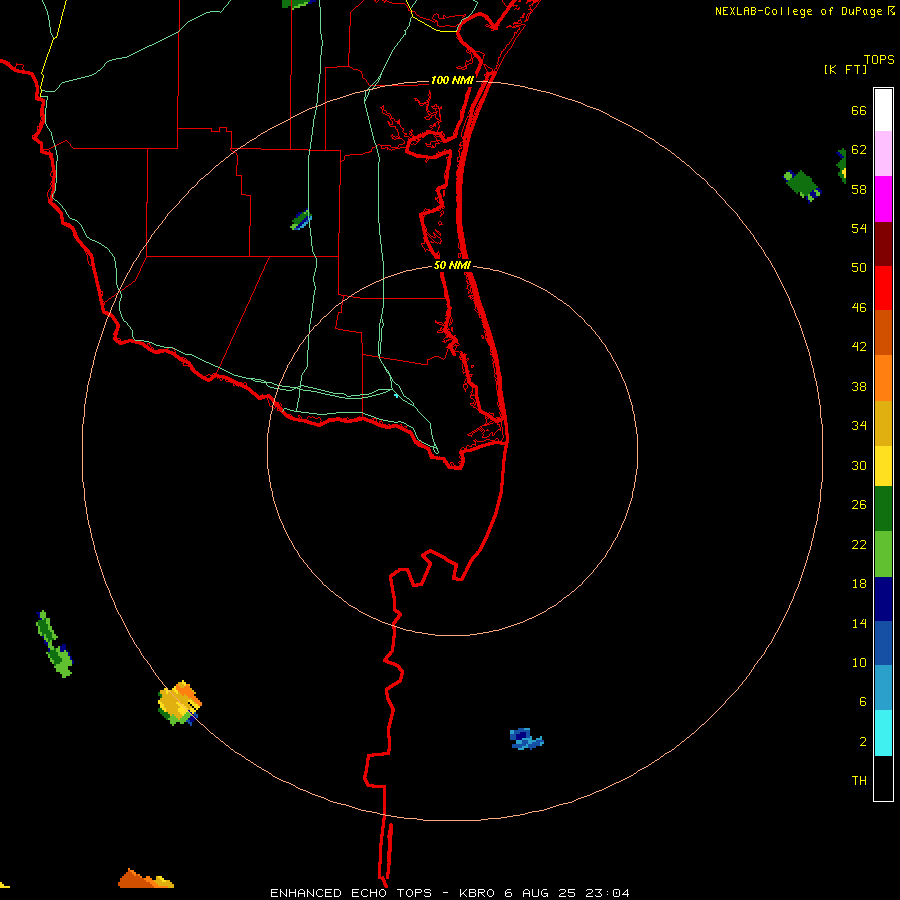Click the "[K FT]" units label
The image size is (900, 900).
[845, 69]
